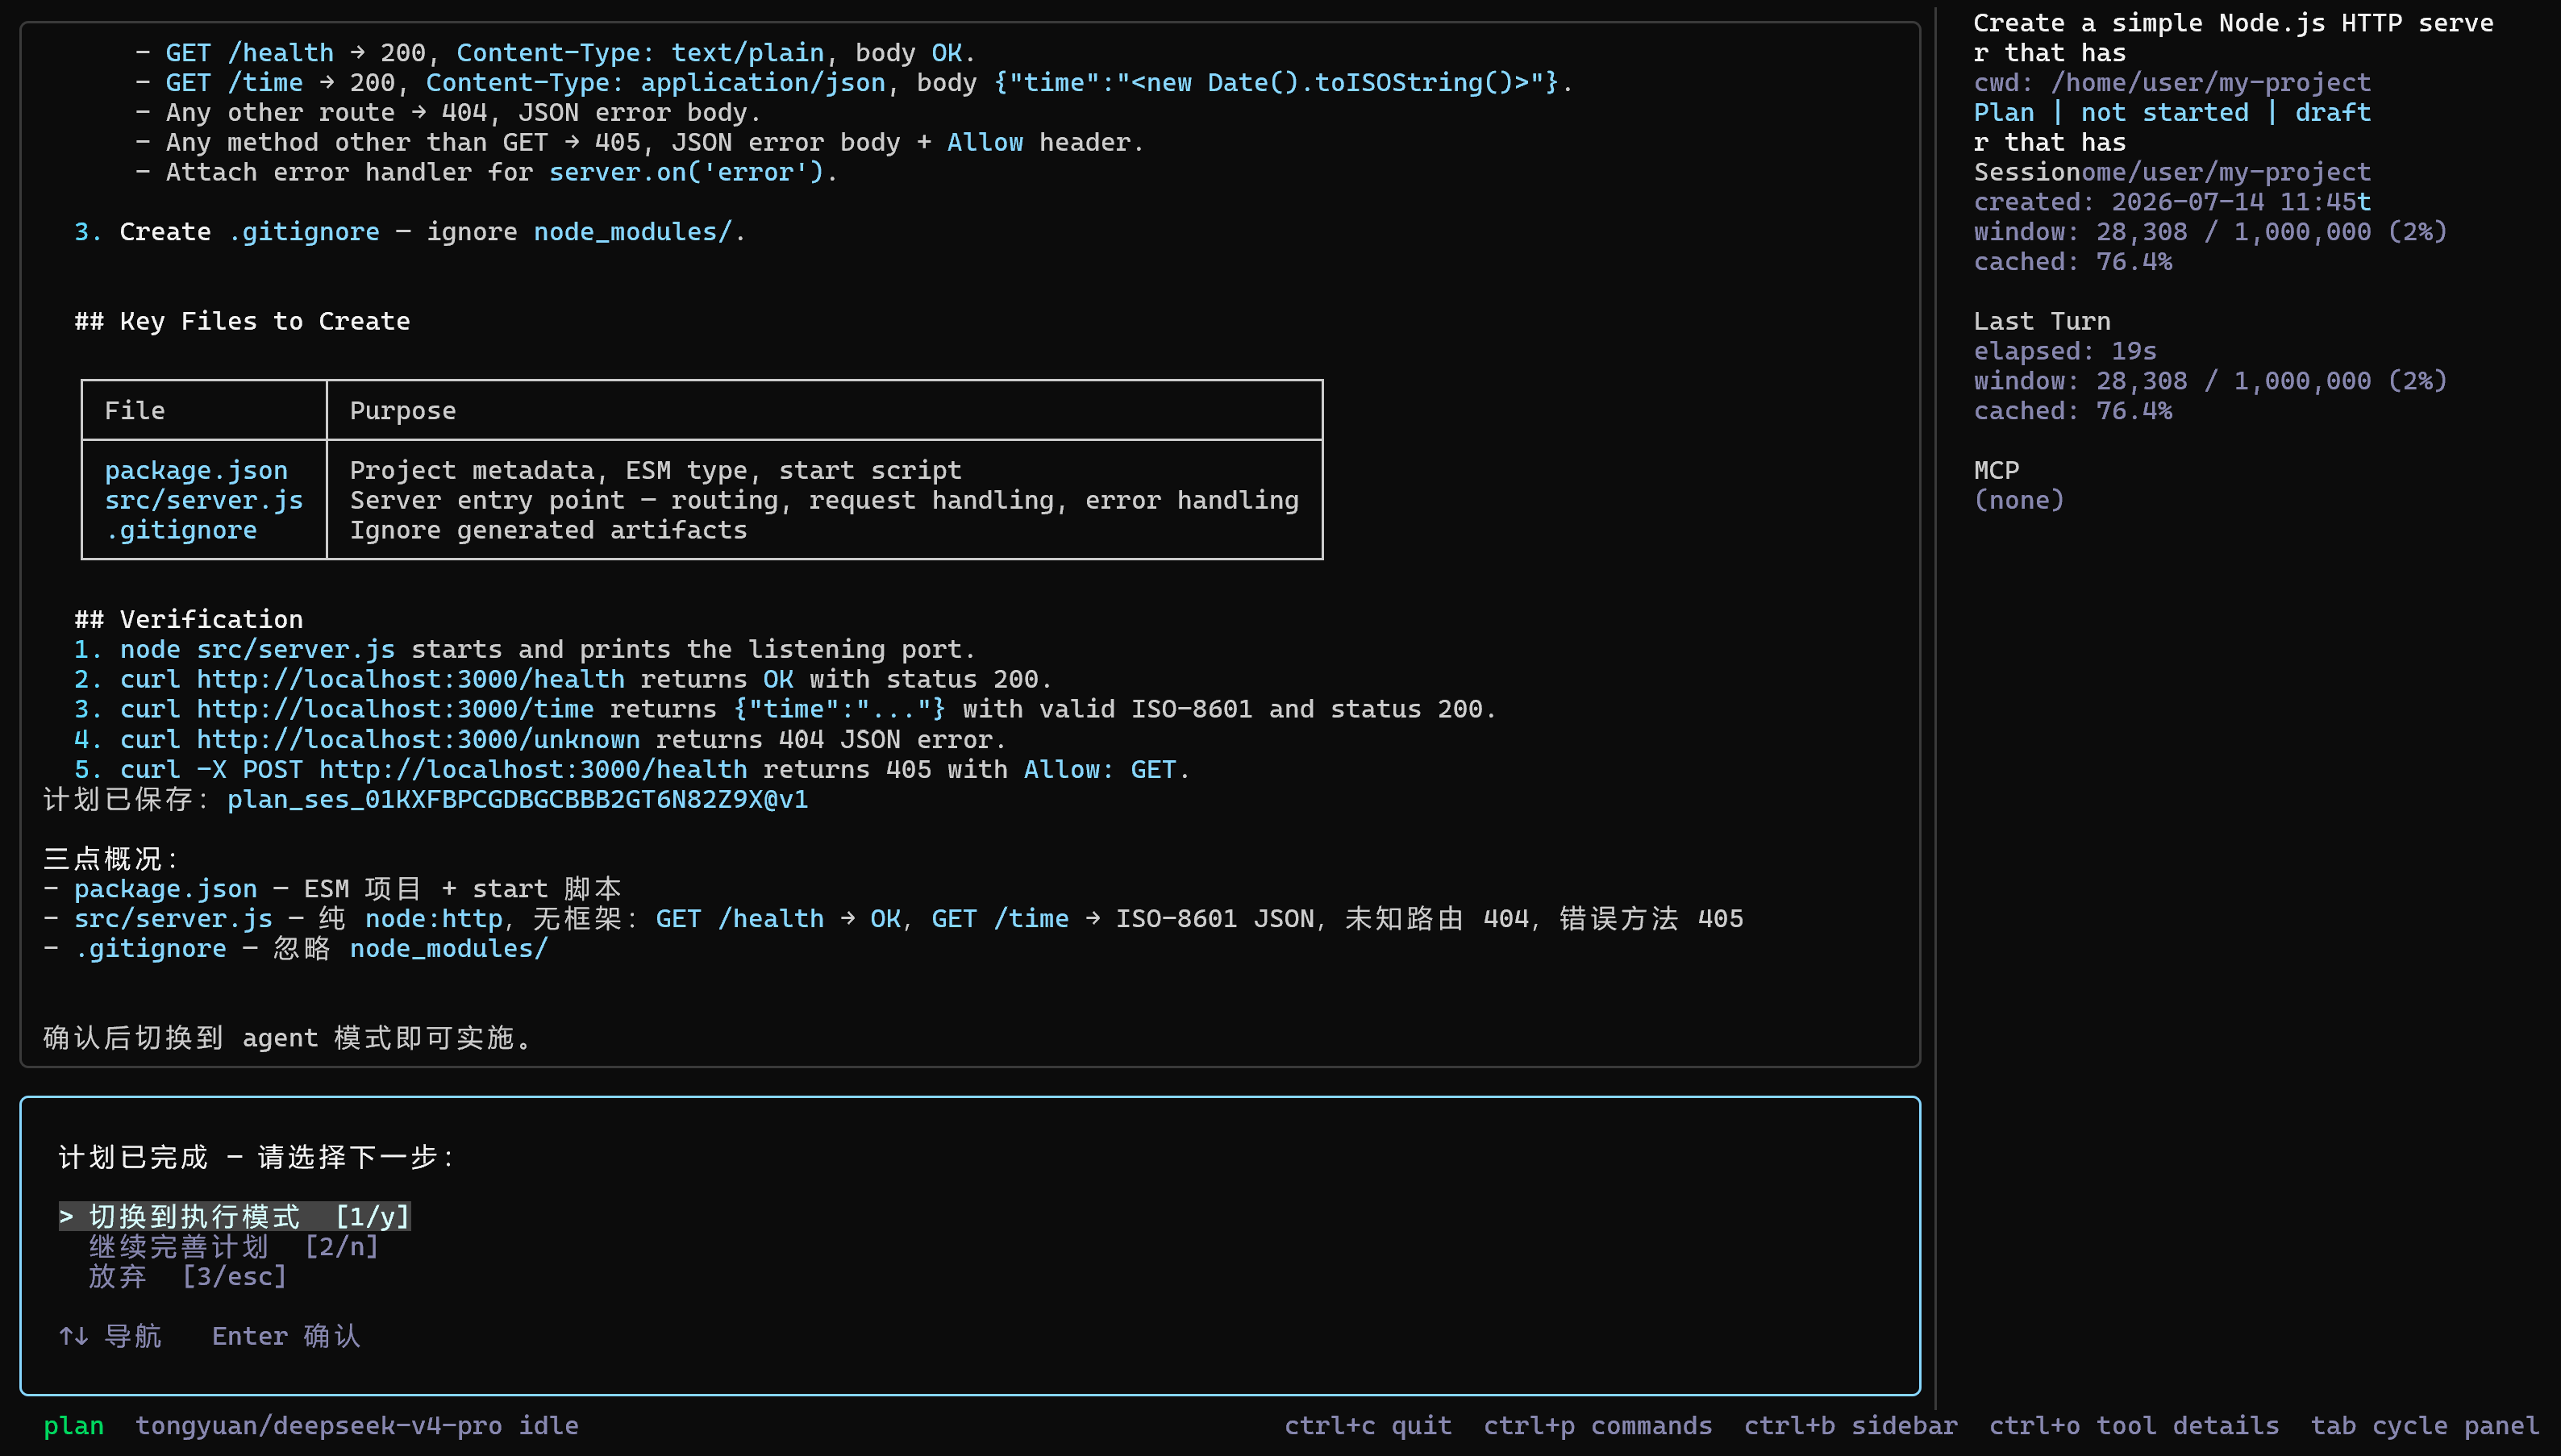Click 'elapsed: 19s' in sidebar
This screenshot has height=1456, width=2561.
2065,351
